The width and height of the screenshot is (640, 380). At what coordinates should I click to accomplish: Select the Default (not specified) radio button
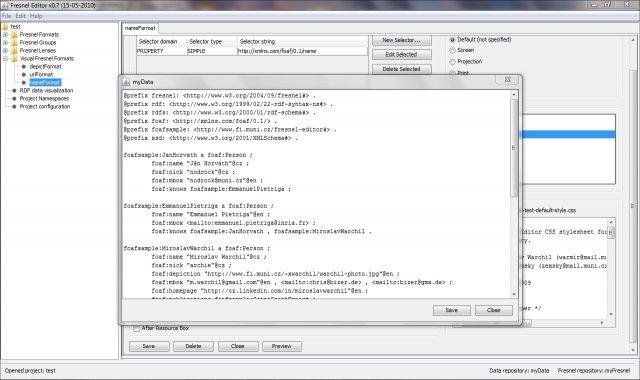tap(452, 40)
